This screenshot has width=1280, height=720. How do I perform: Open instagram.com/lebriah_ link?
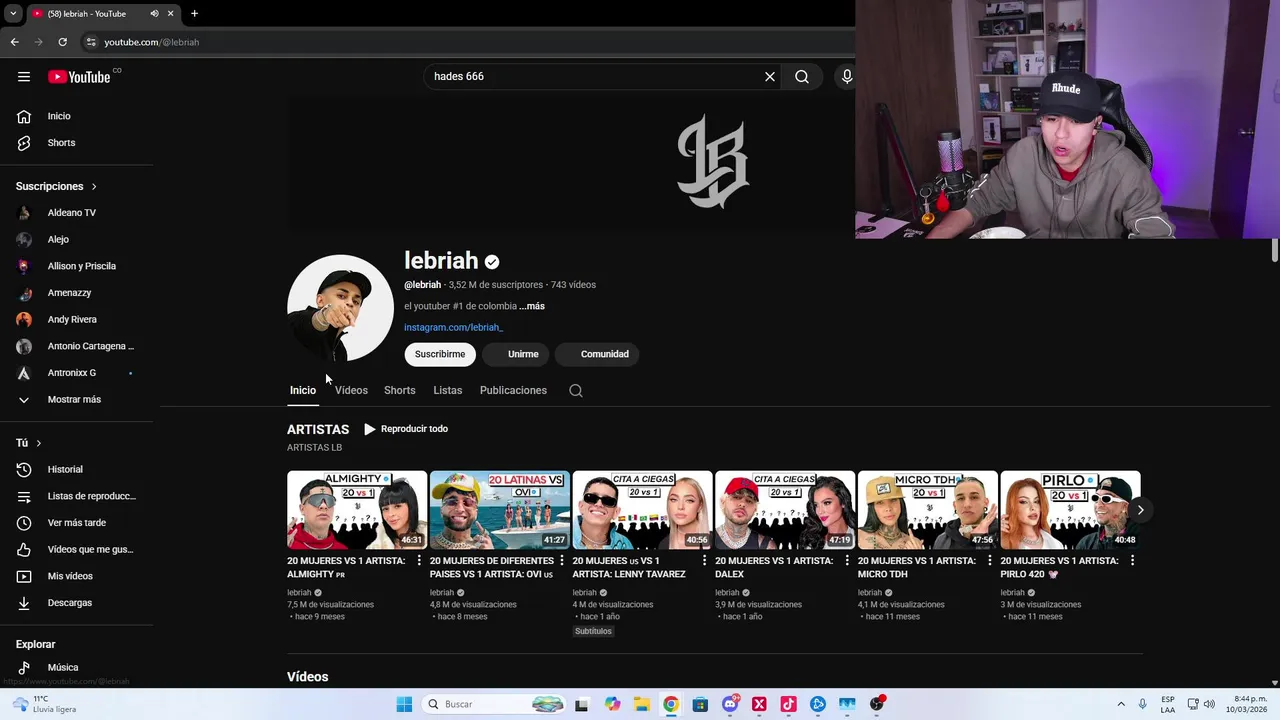click(x=453, y=328)
